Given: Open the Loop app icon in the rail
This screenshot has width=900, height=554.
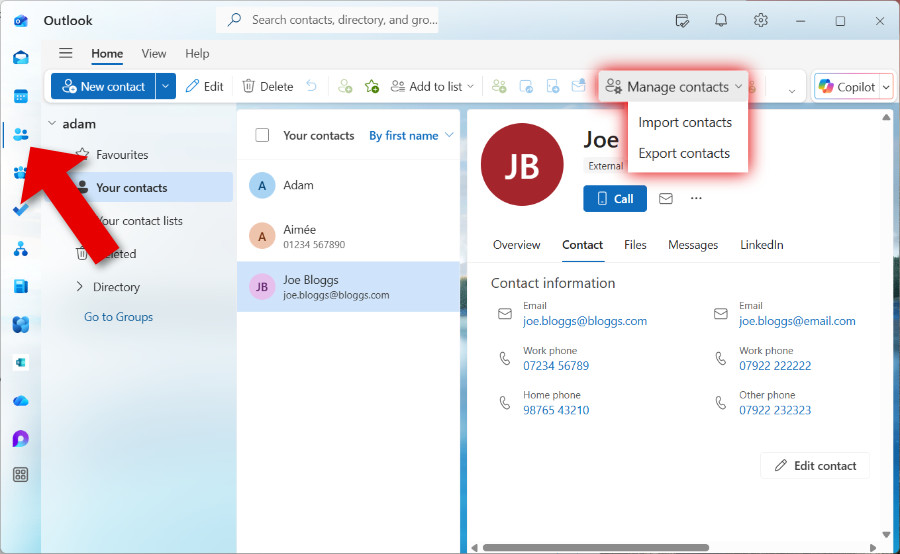Looking at the screenshot, I should click(x=21, y=439).
